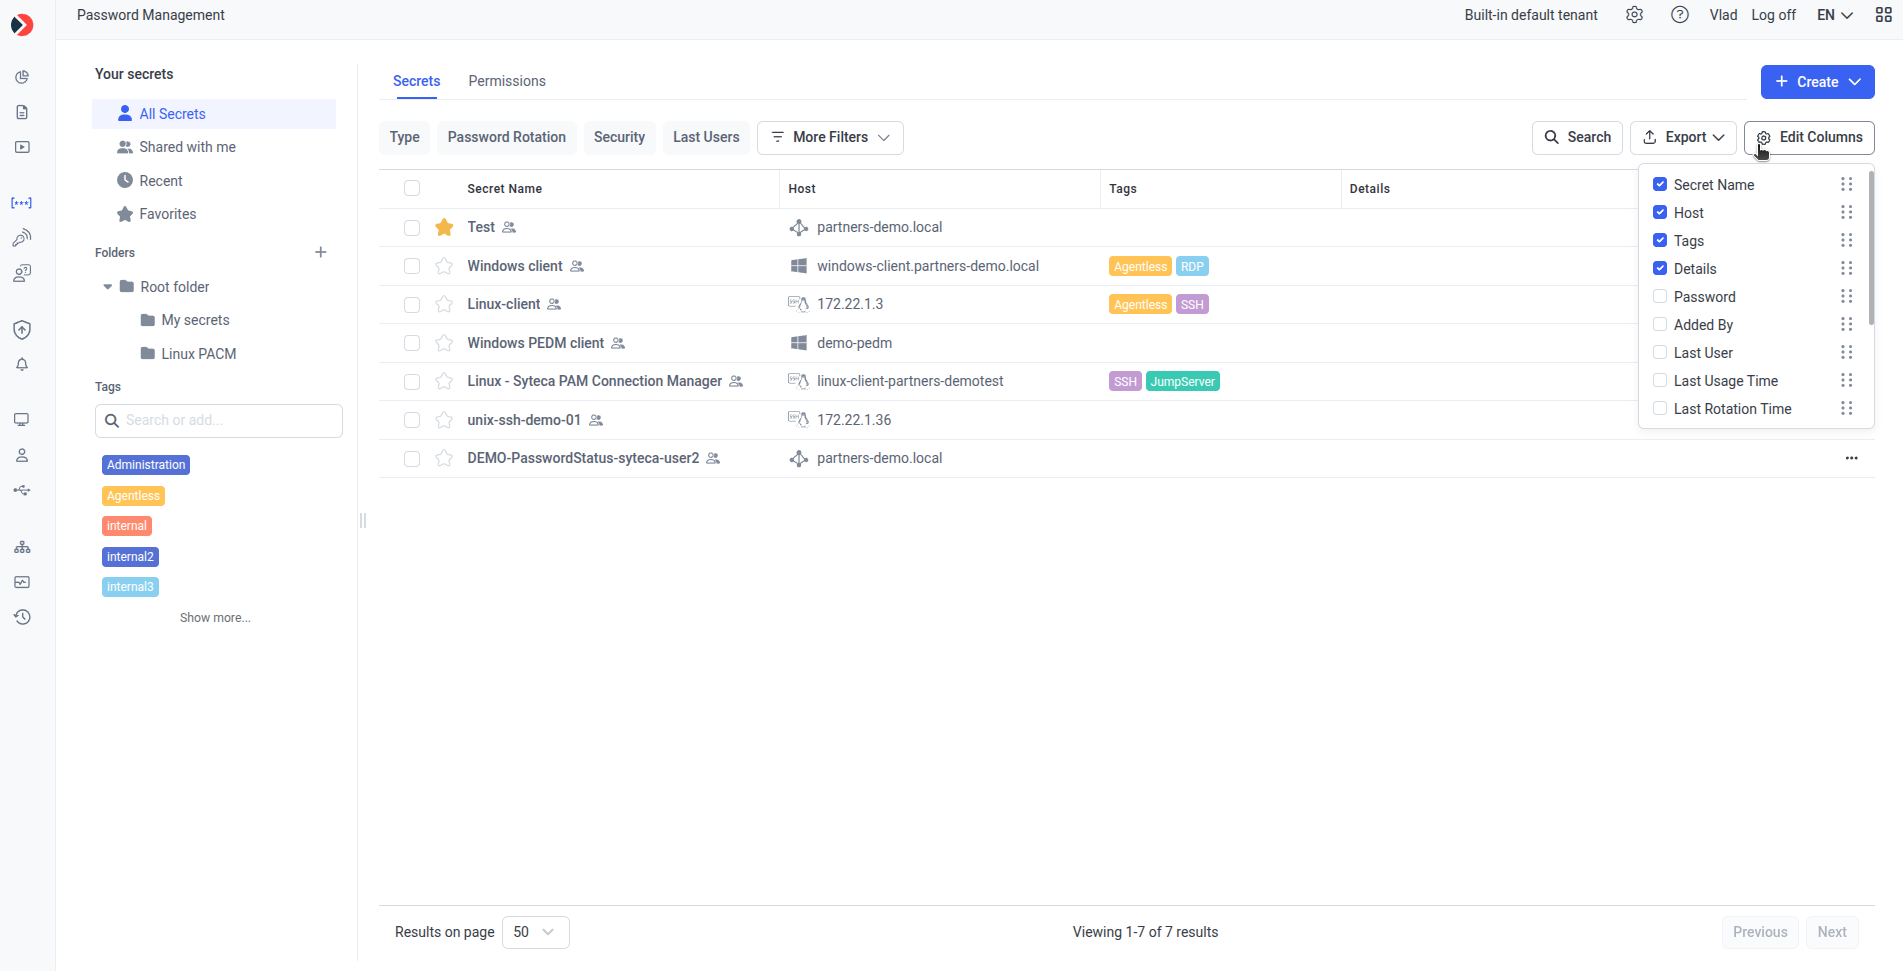Select All Secrets in sidebar
Screen dimensions: 1903x971
[x=214, y=114]
